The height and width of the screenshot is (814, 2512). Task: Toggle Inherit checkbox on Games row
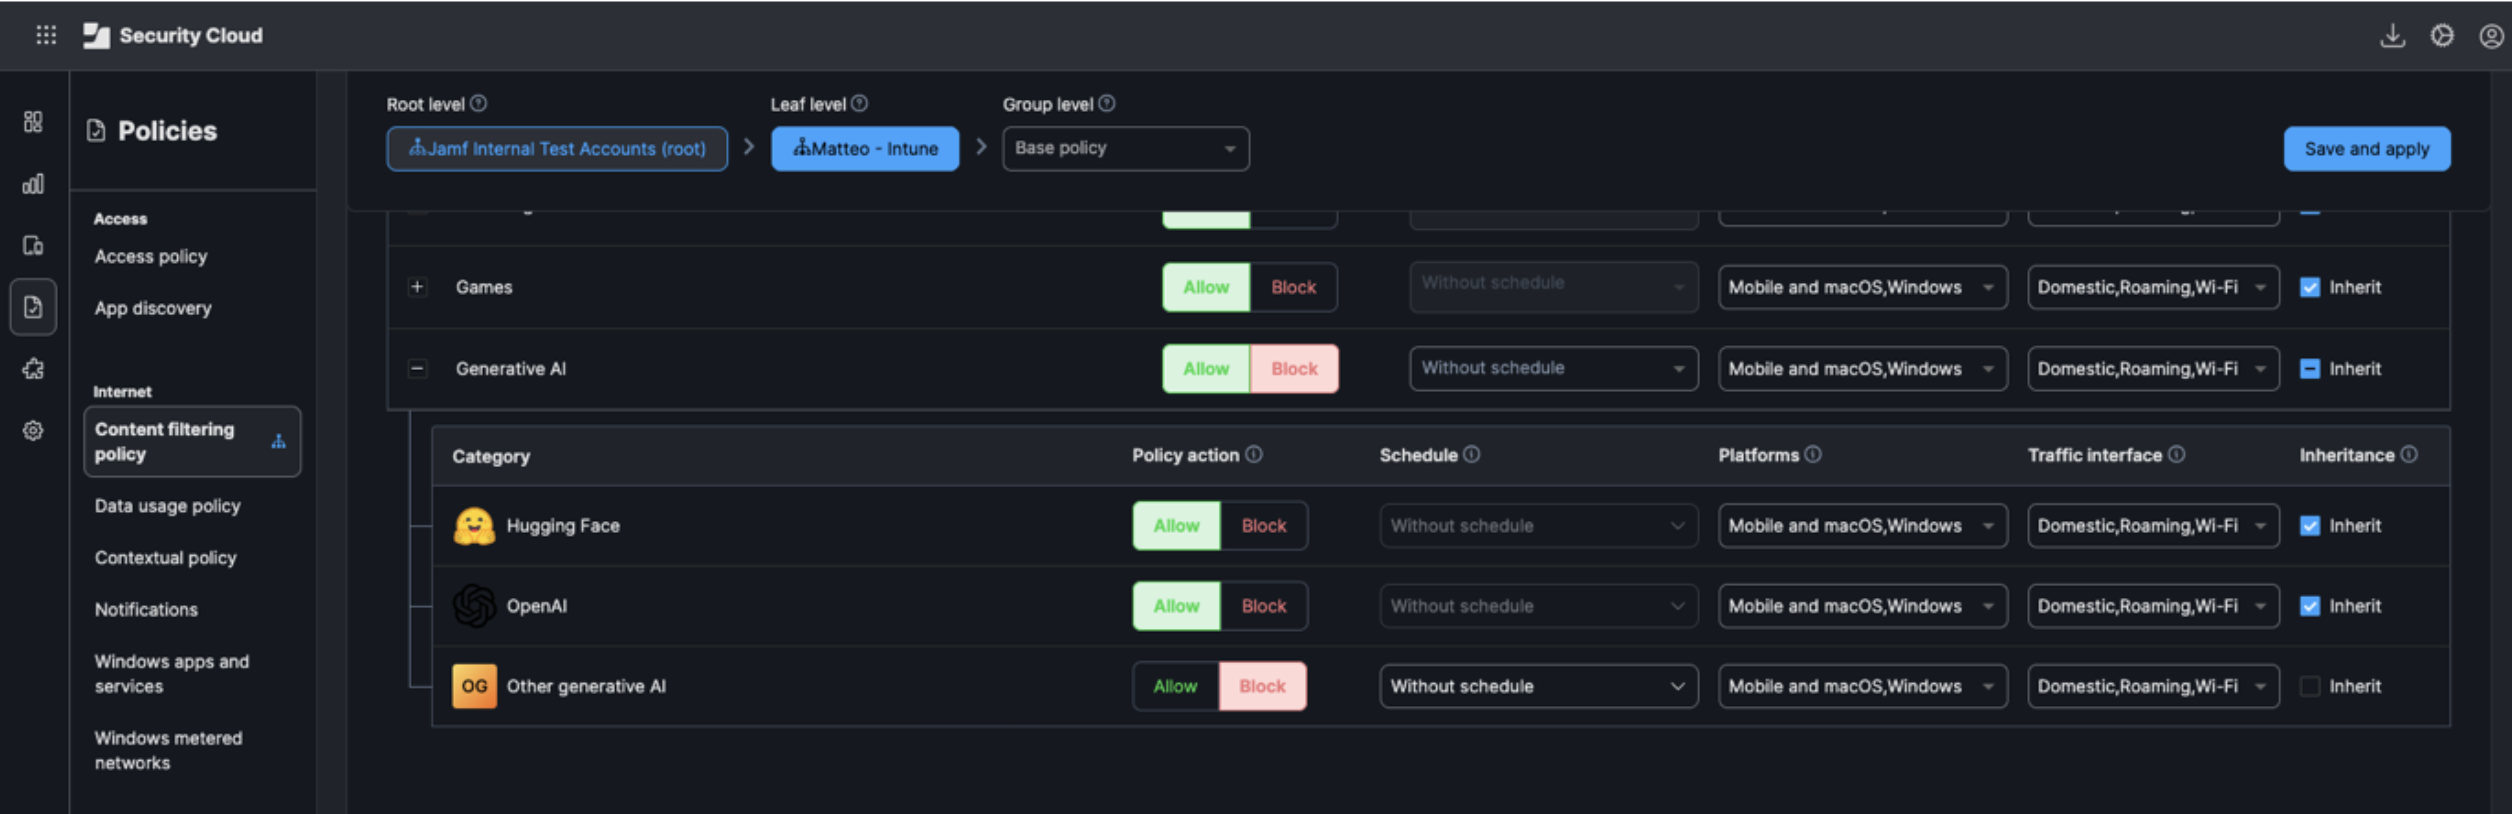point(2309,287)
